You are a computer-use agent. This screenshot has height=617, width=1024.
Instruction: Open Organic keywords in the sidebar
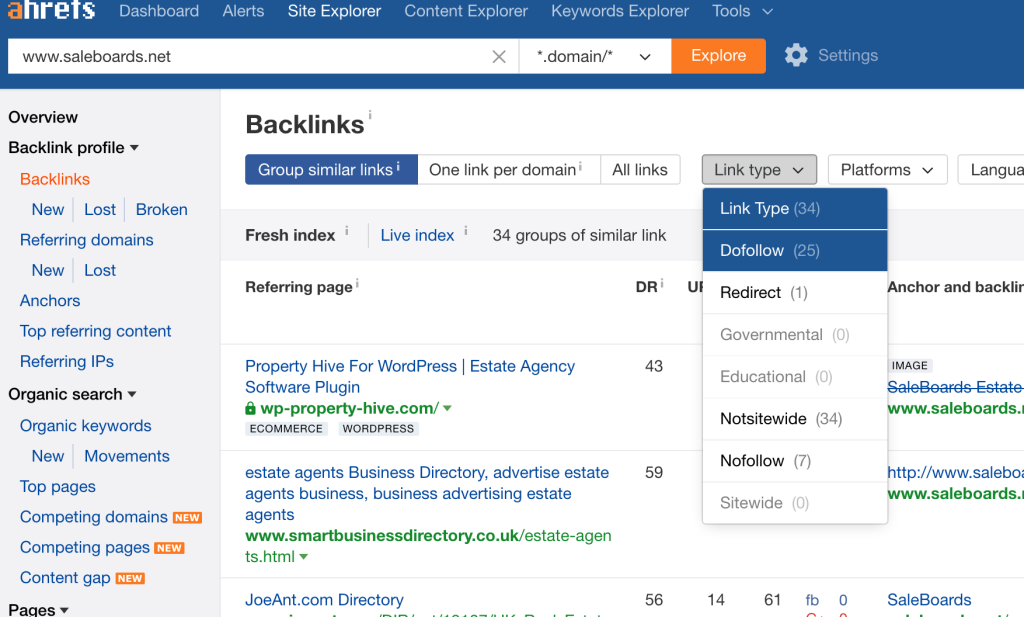(86, 426)
